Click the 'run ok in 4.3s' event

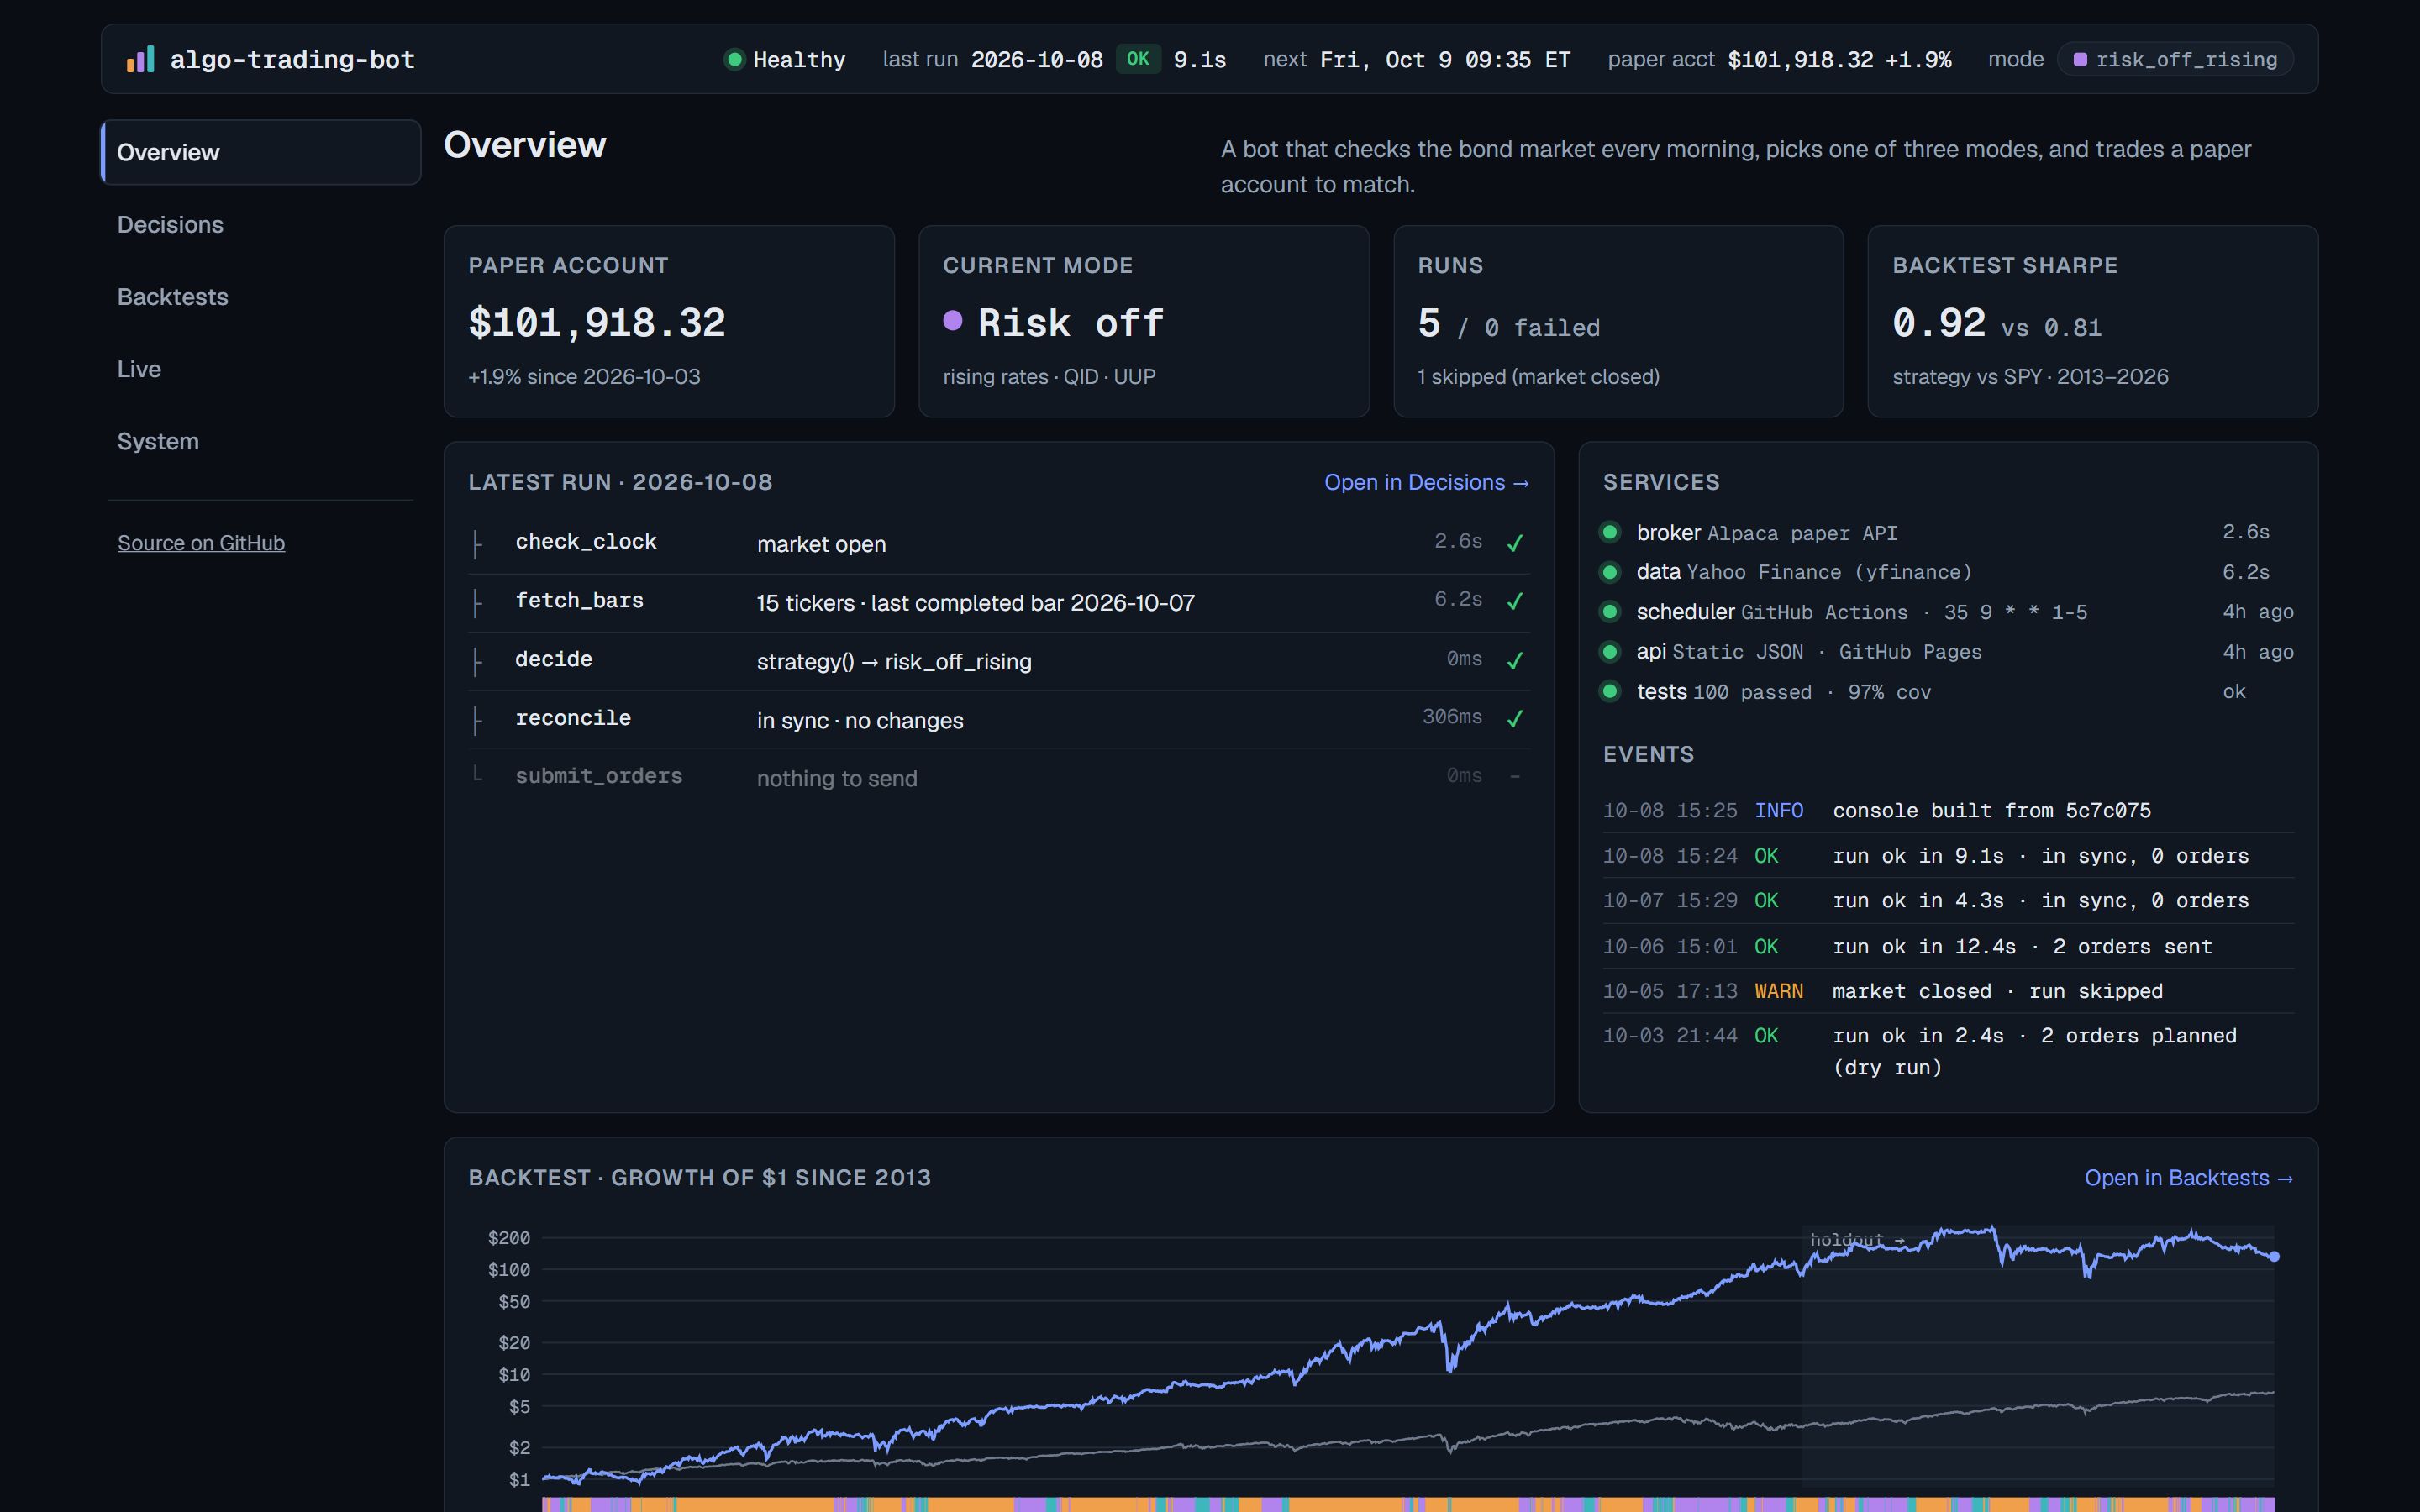pos(1948,901)
